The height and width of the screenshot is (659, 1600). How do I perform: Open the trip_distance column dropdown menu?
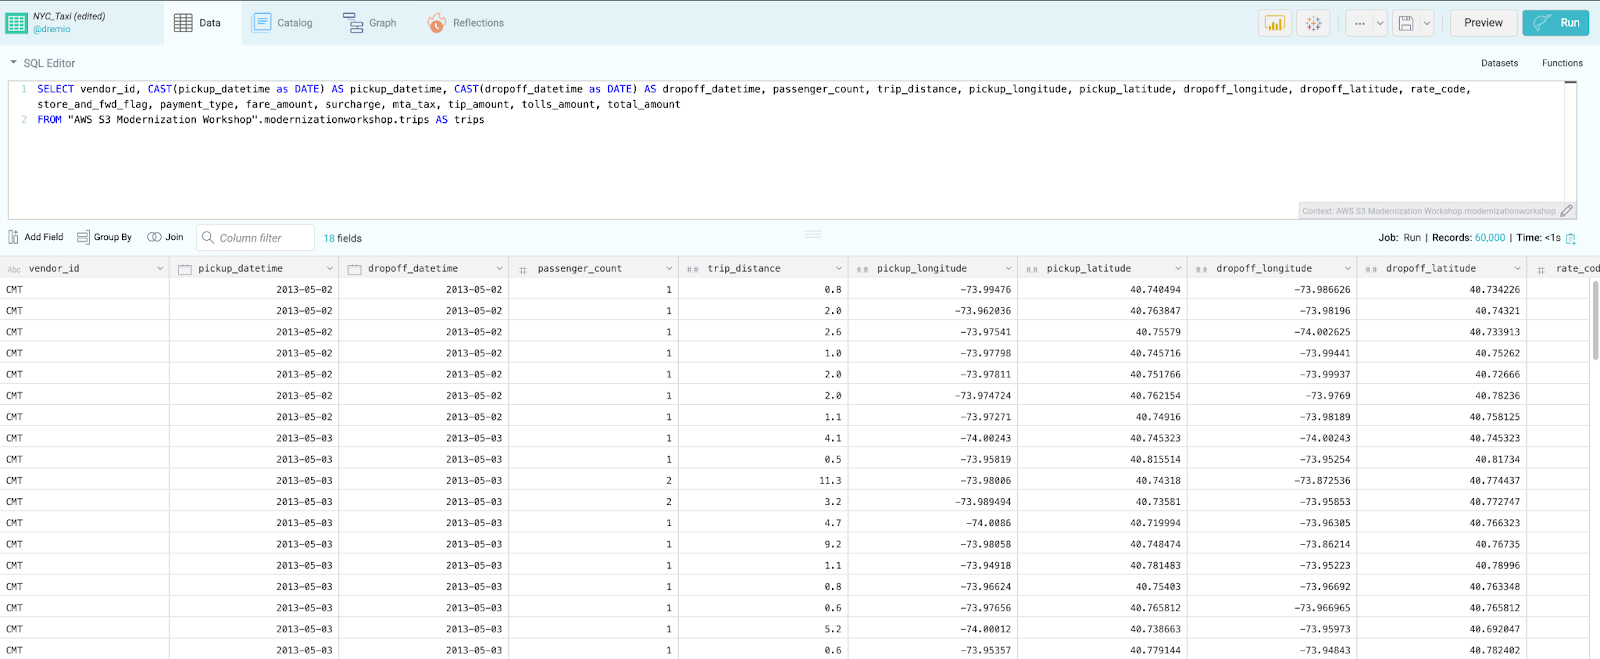pos(839,269)
